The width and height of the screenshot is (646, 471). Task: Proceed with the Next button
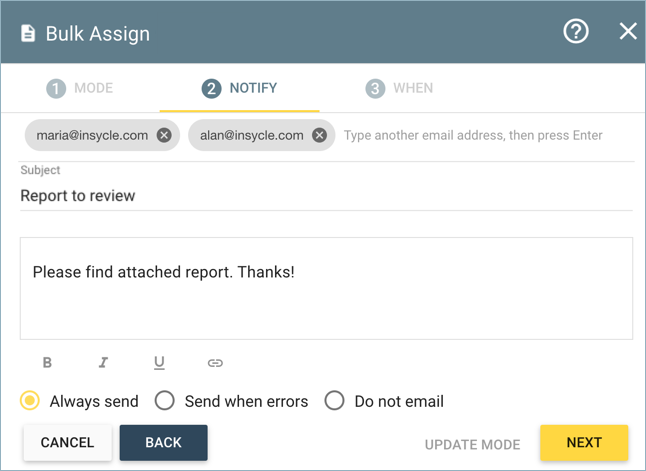coord(584,443)
